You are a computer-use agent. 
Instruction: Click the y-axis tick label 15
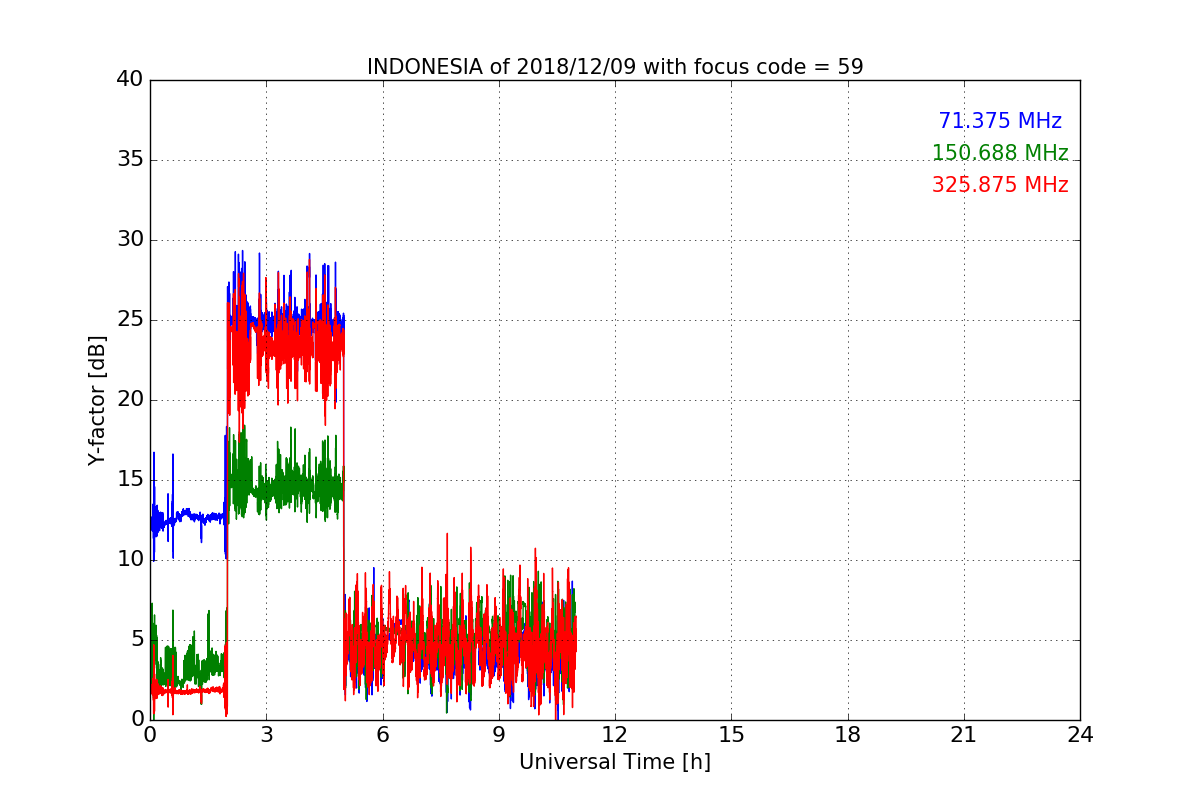pyautogui.click(x=130, y=480)
